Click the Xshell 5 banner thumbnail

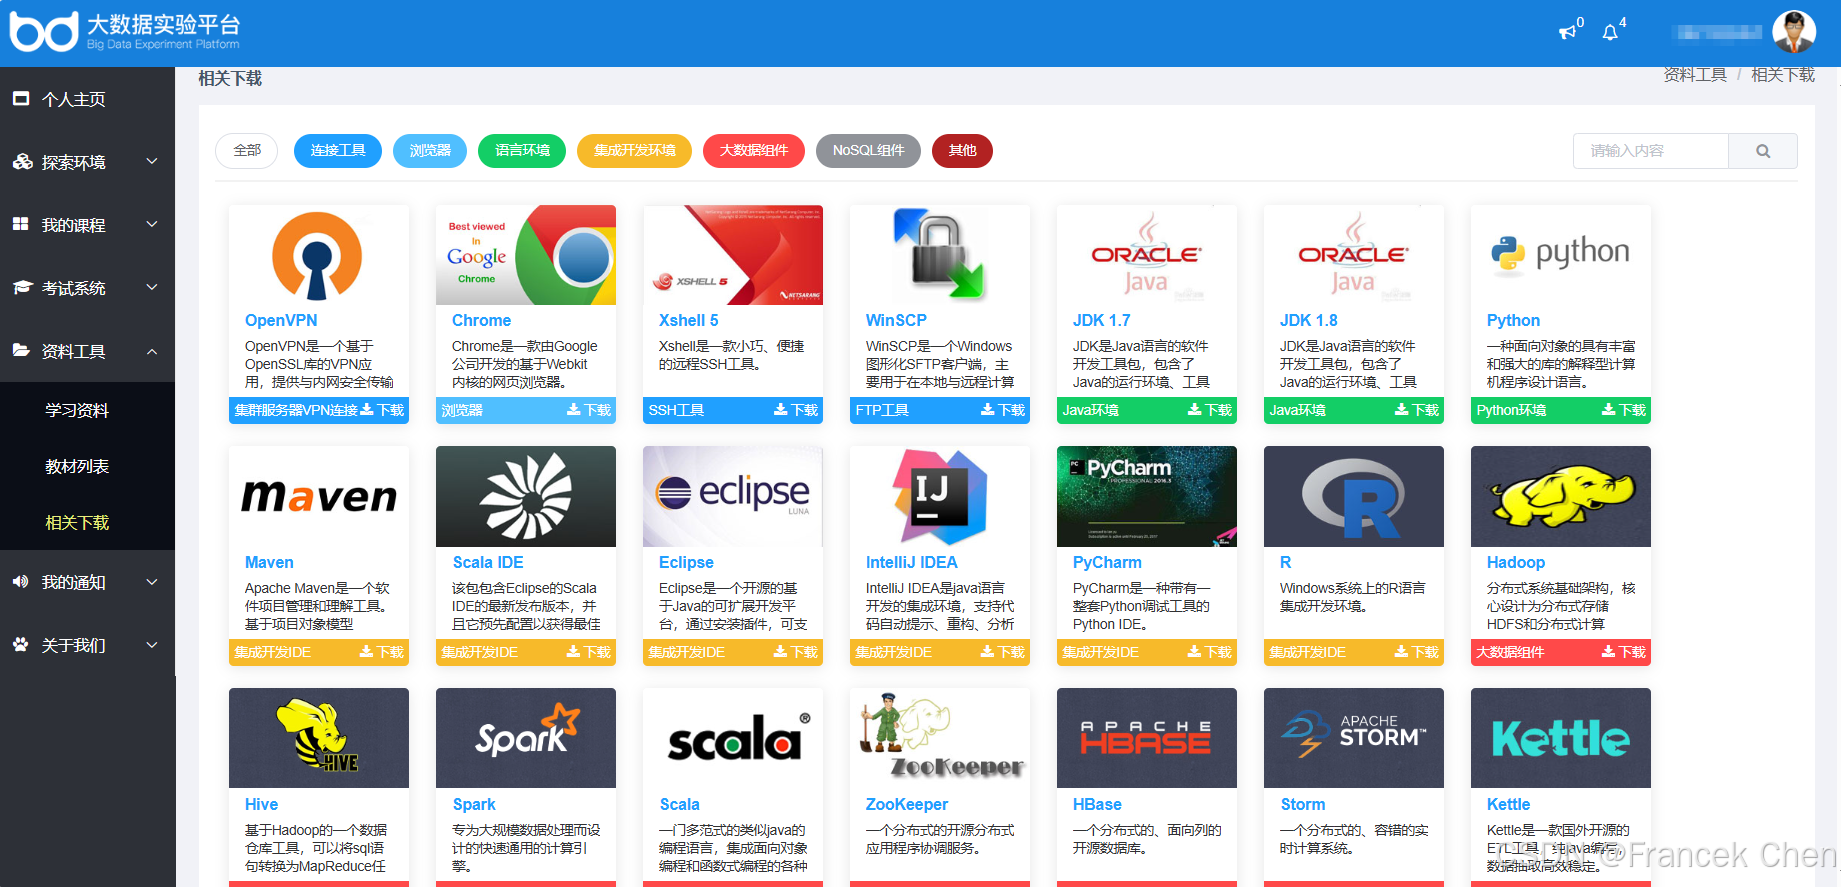(733, 255)
